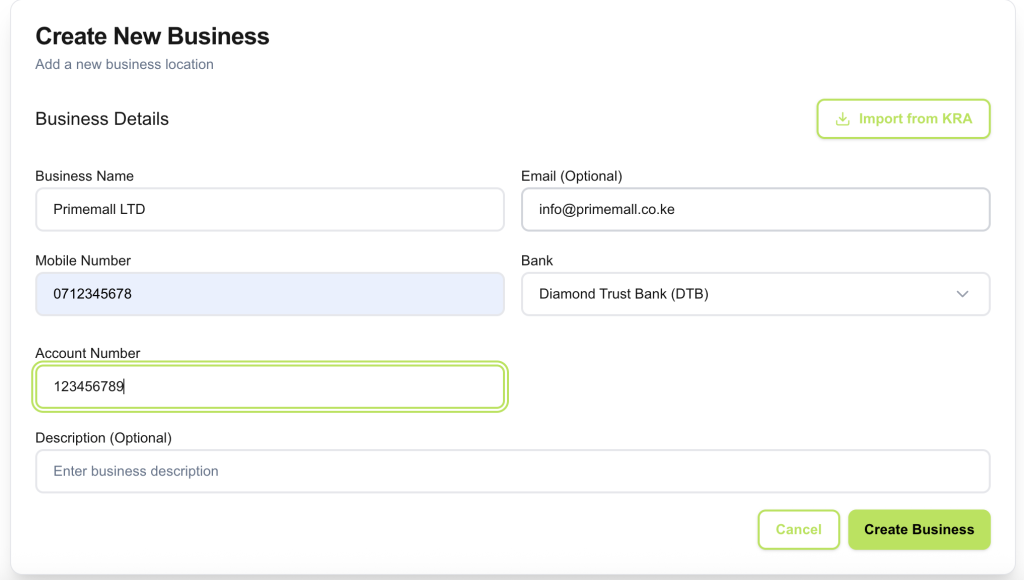Select the 'Bank' field label
1024x580 pixels.
537,261
